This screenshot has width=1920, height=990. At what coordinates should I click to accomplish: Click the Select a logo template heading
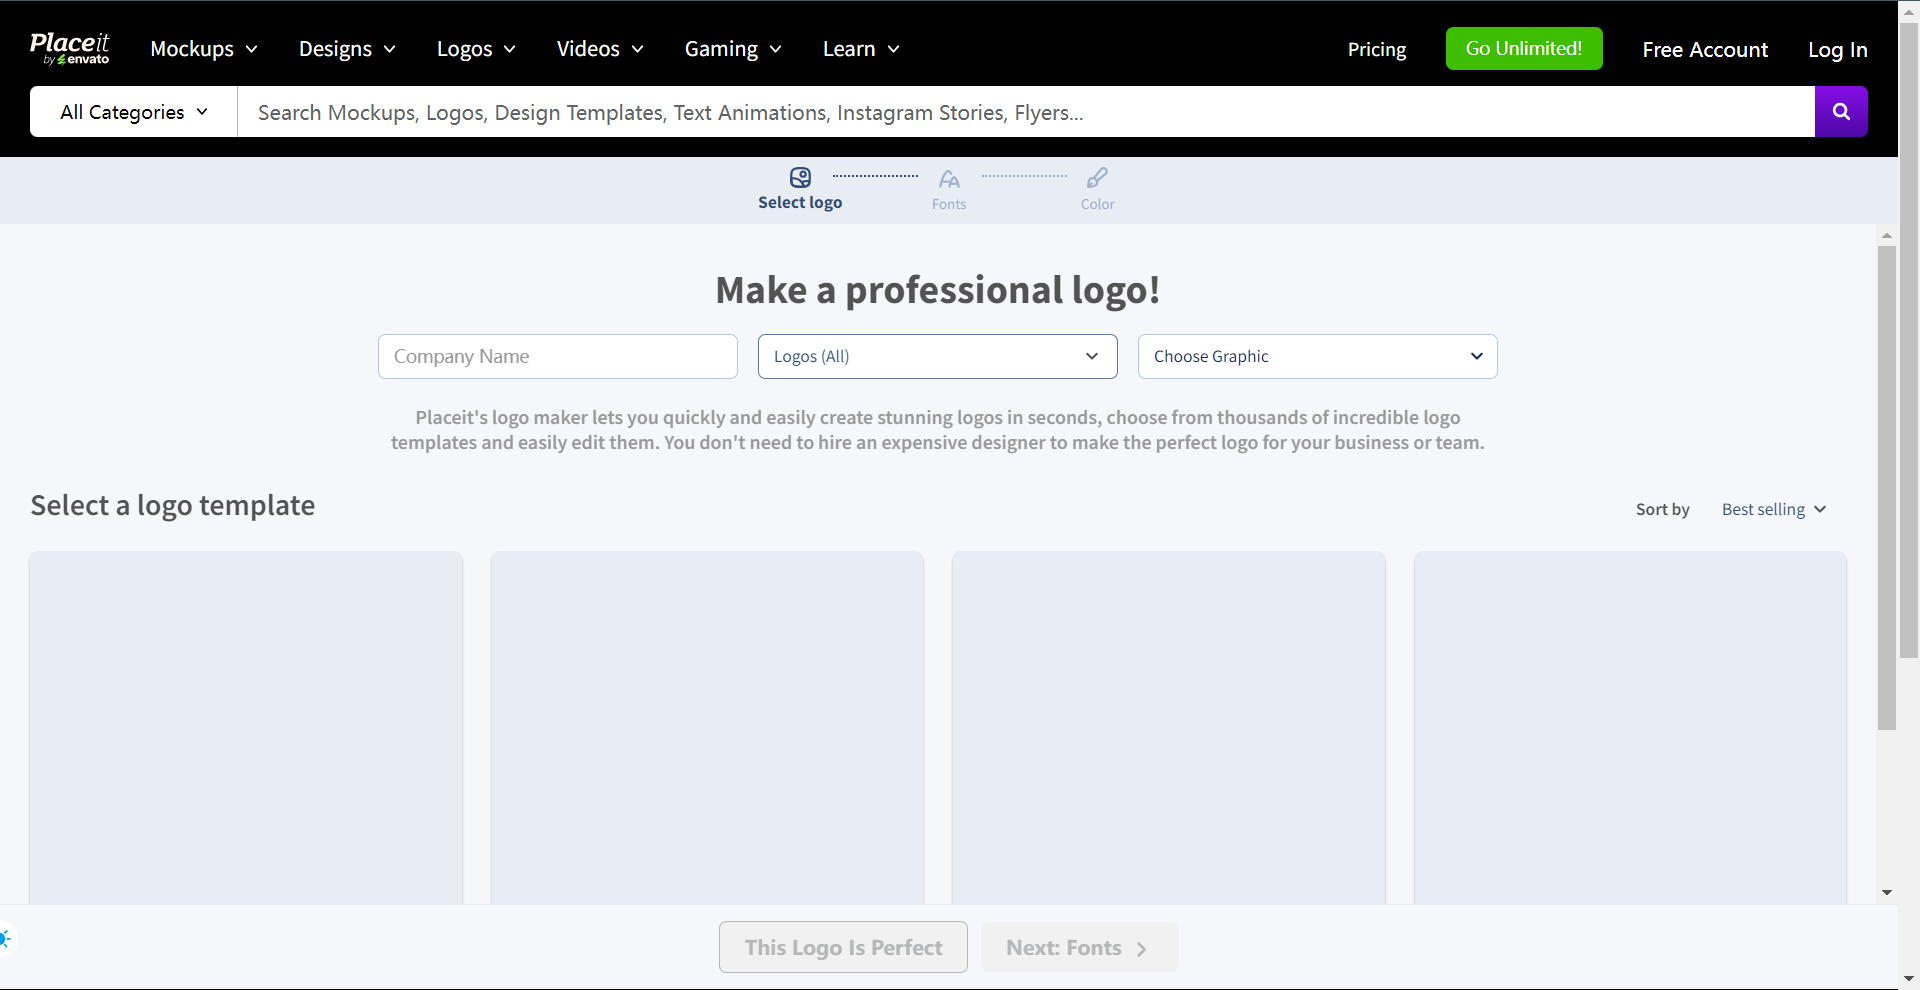point(173,506)
